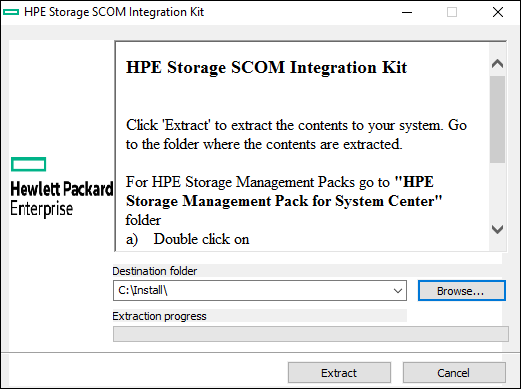Cancel the extraction dialog

point(454,373)
